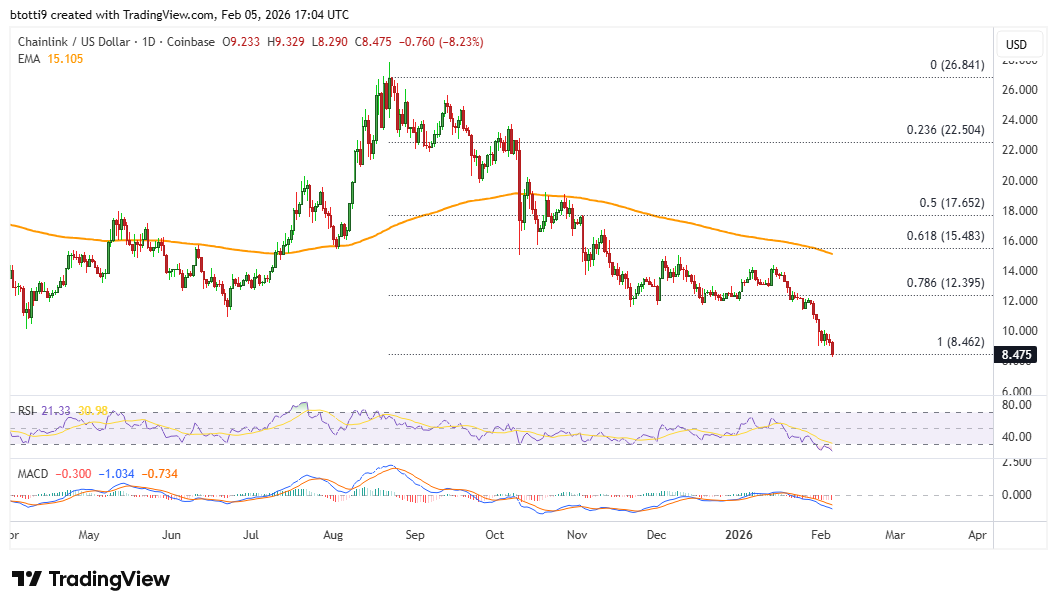
Task: Click the current price tag 8.475
Action: [1016, 355]
